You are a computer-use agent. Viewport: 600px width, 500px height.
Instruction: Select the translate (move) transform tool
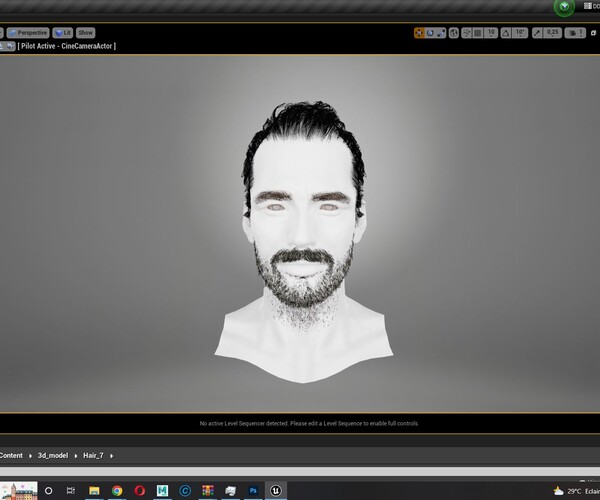click(x=419, y=33)
